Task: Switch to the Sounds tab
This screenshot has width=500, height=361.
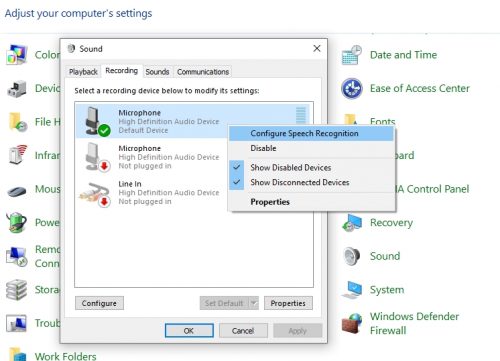Action: coord(157,72)
